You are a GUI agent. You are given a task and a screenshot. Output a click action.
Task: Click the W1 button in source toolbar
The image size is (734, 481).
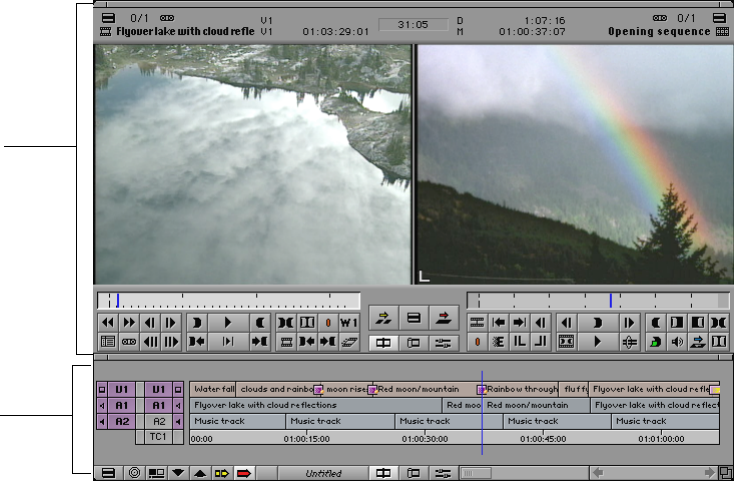tap(349, 323)
